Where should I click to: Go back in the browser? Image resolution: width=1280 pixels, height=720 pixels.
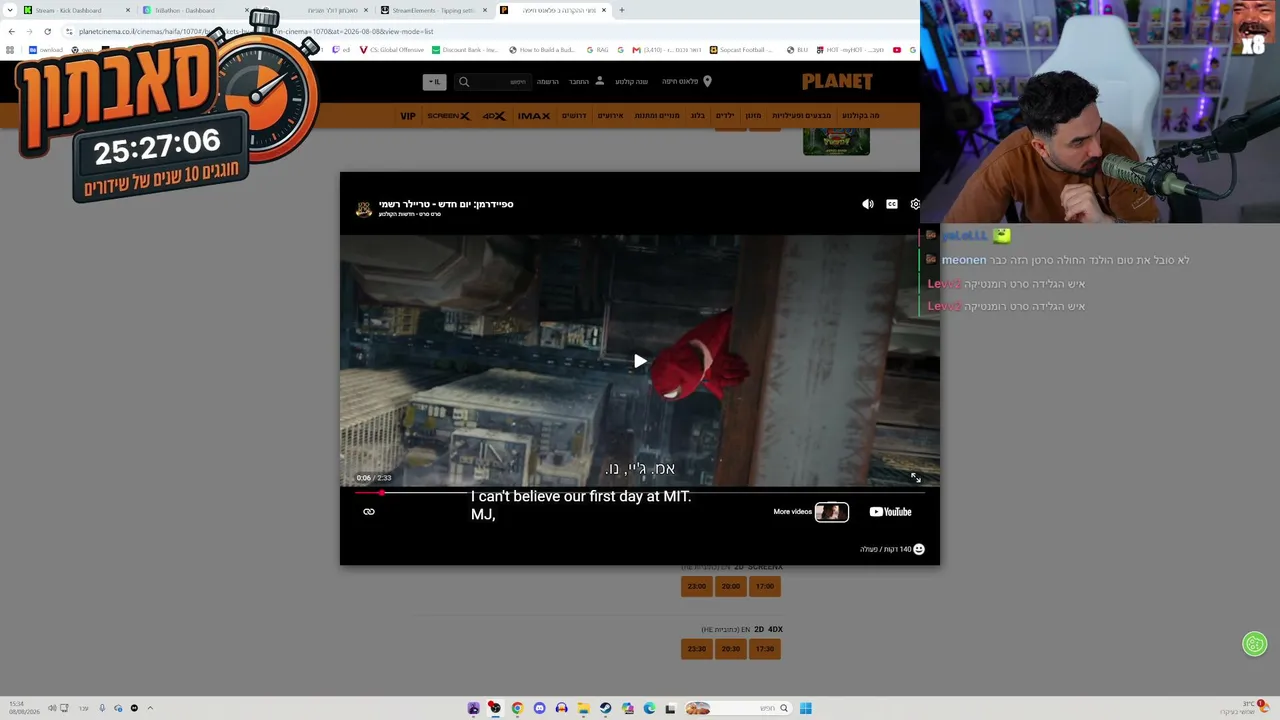(12, 31)
